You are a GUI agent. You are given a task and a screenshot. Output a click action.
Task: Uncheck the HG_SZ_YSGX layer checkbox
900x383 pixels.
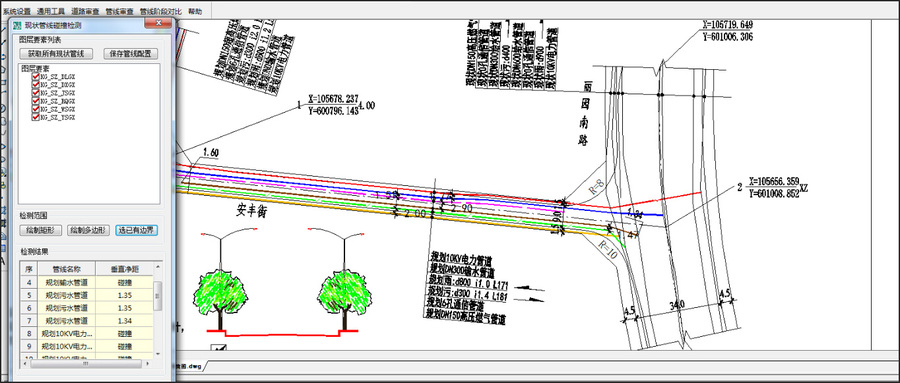point(36,117)
